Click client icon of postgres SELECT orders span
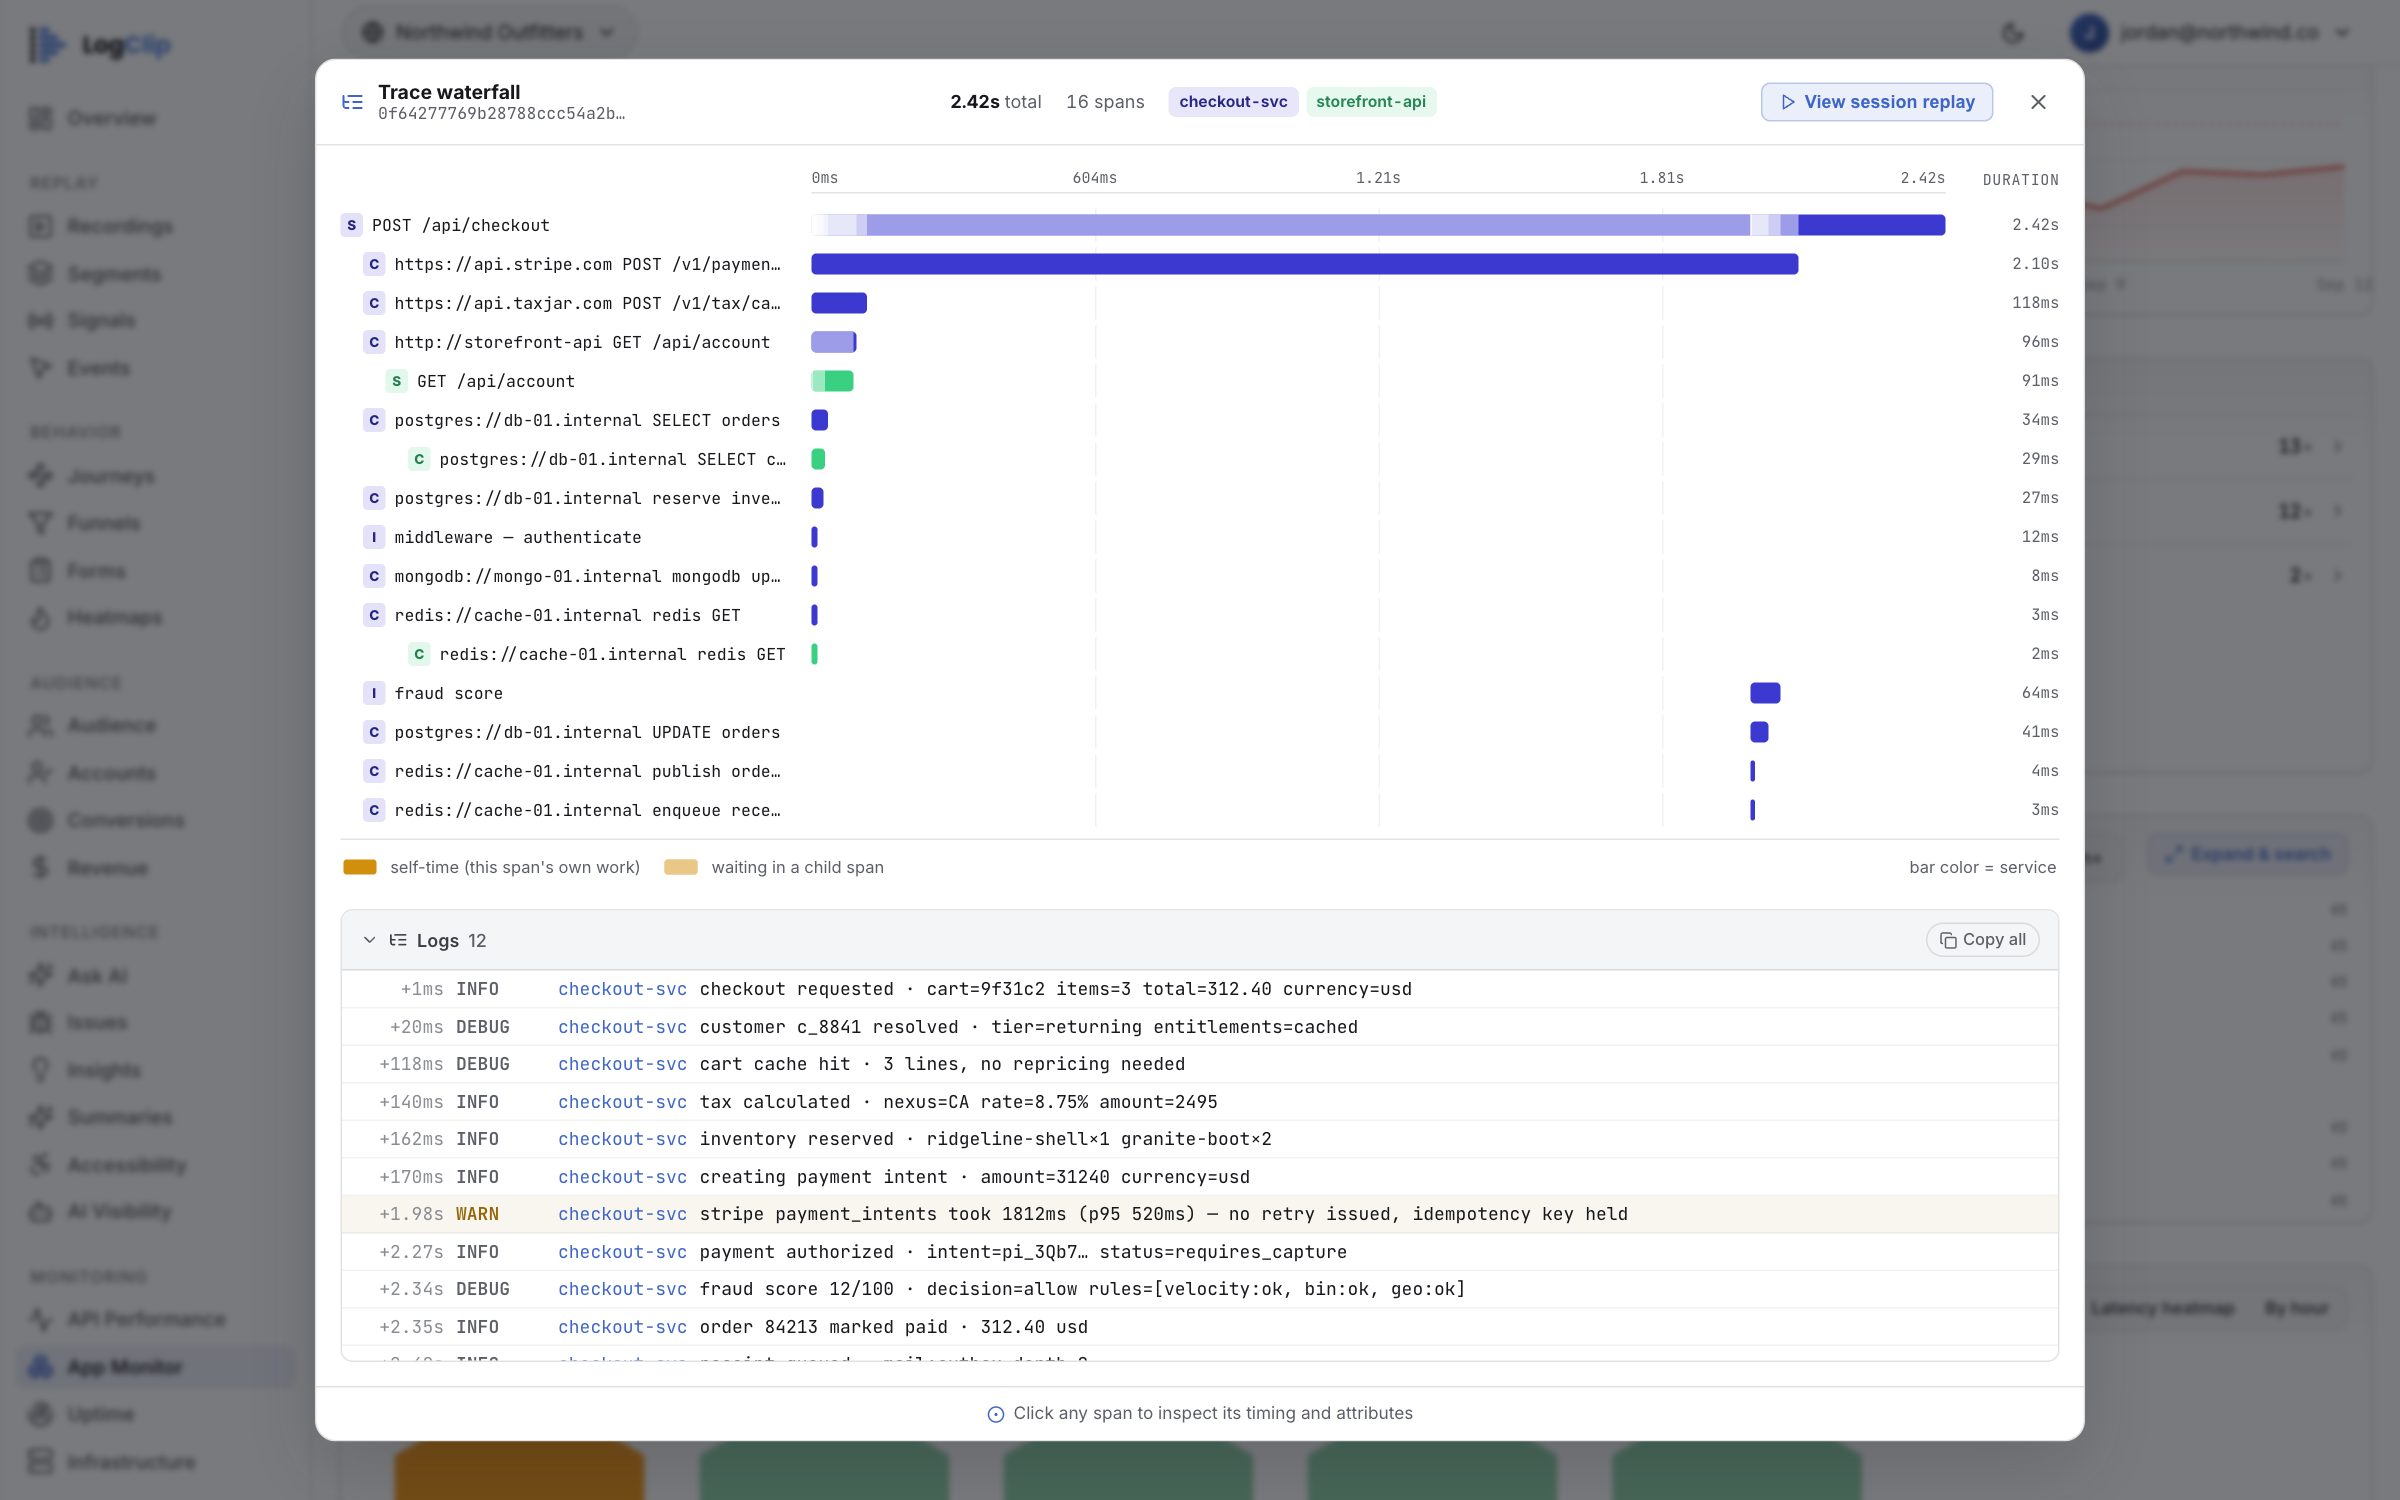Image resolution: width=2400 pixels, height=1500 pixels. (x=374, y=420)
